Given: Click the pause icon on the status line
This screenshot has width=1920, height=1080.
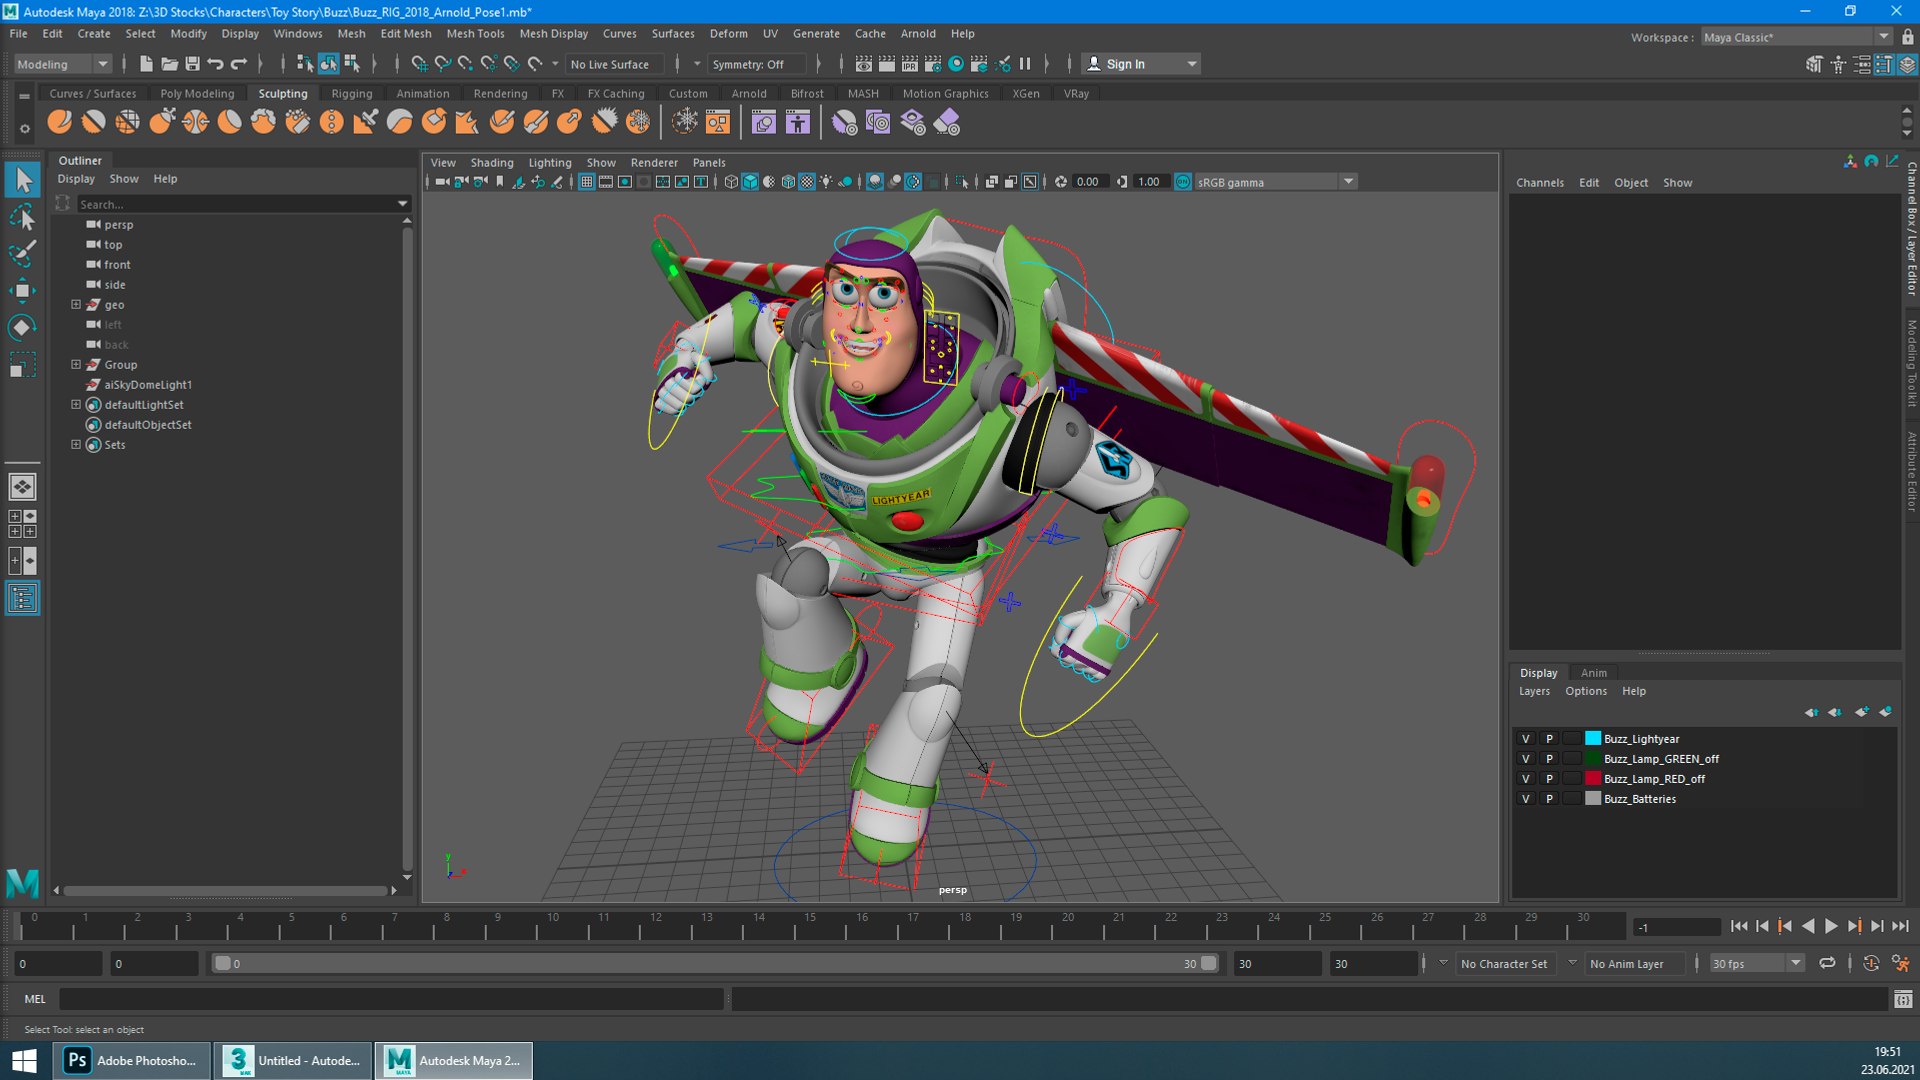Looking at the screenshot, I should (x=1025, y=64).
